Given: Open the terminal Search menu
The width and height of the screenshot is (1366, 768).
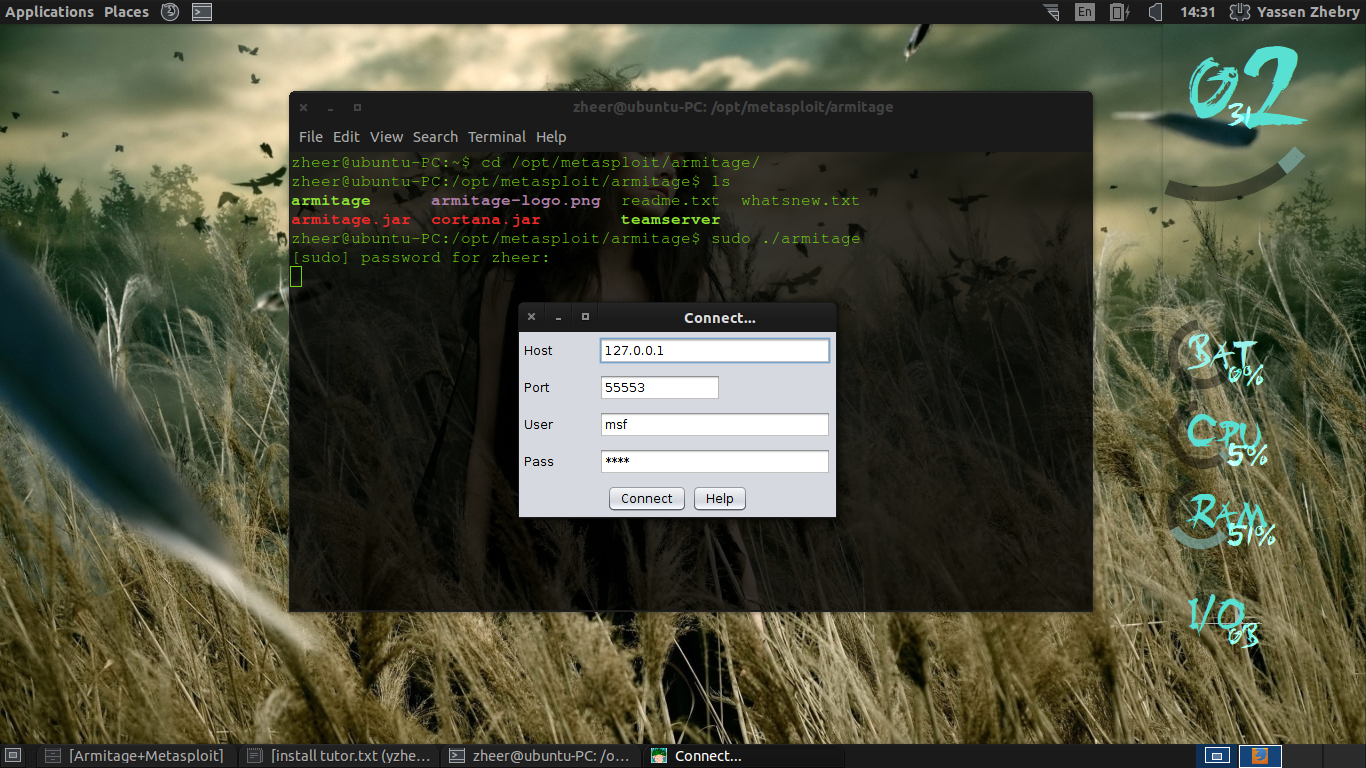Looking at the screenshot, I should click(435, 137).
